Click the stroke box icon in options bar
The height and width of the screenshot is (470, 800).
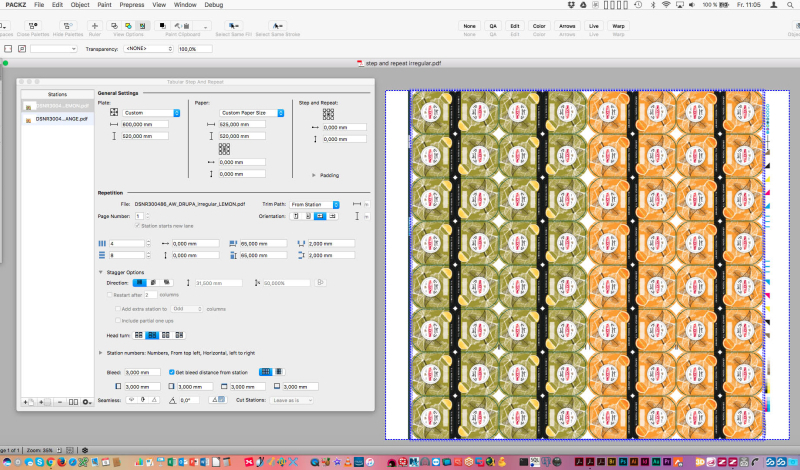(22, 49)
